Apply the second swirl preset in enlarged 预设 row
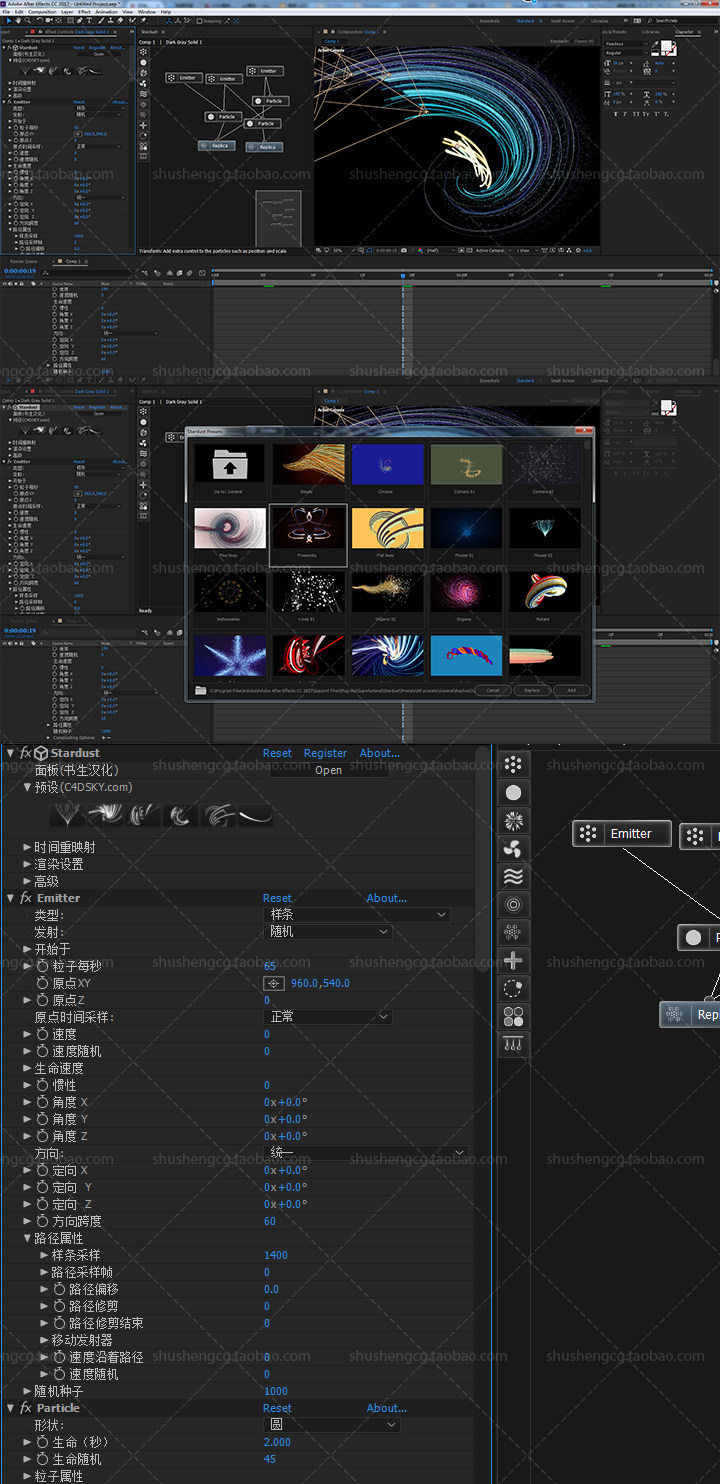The image size is (720, 1484). pyautogui.click(x=105, y=815)
